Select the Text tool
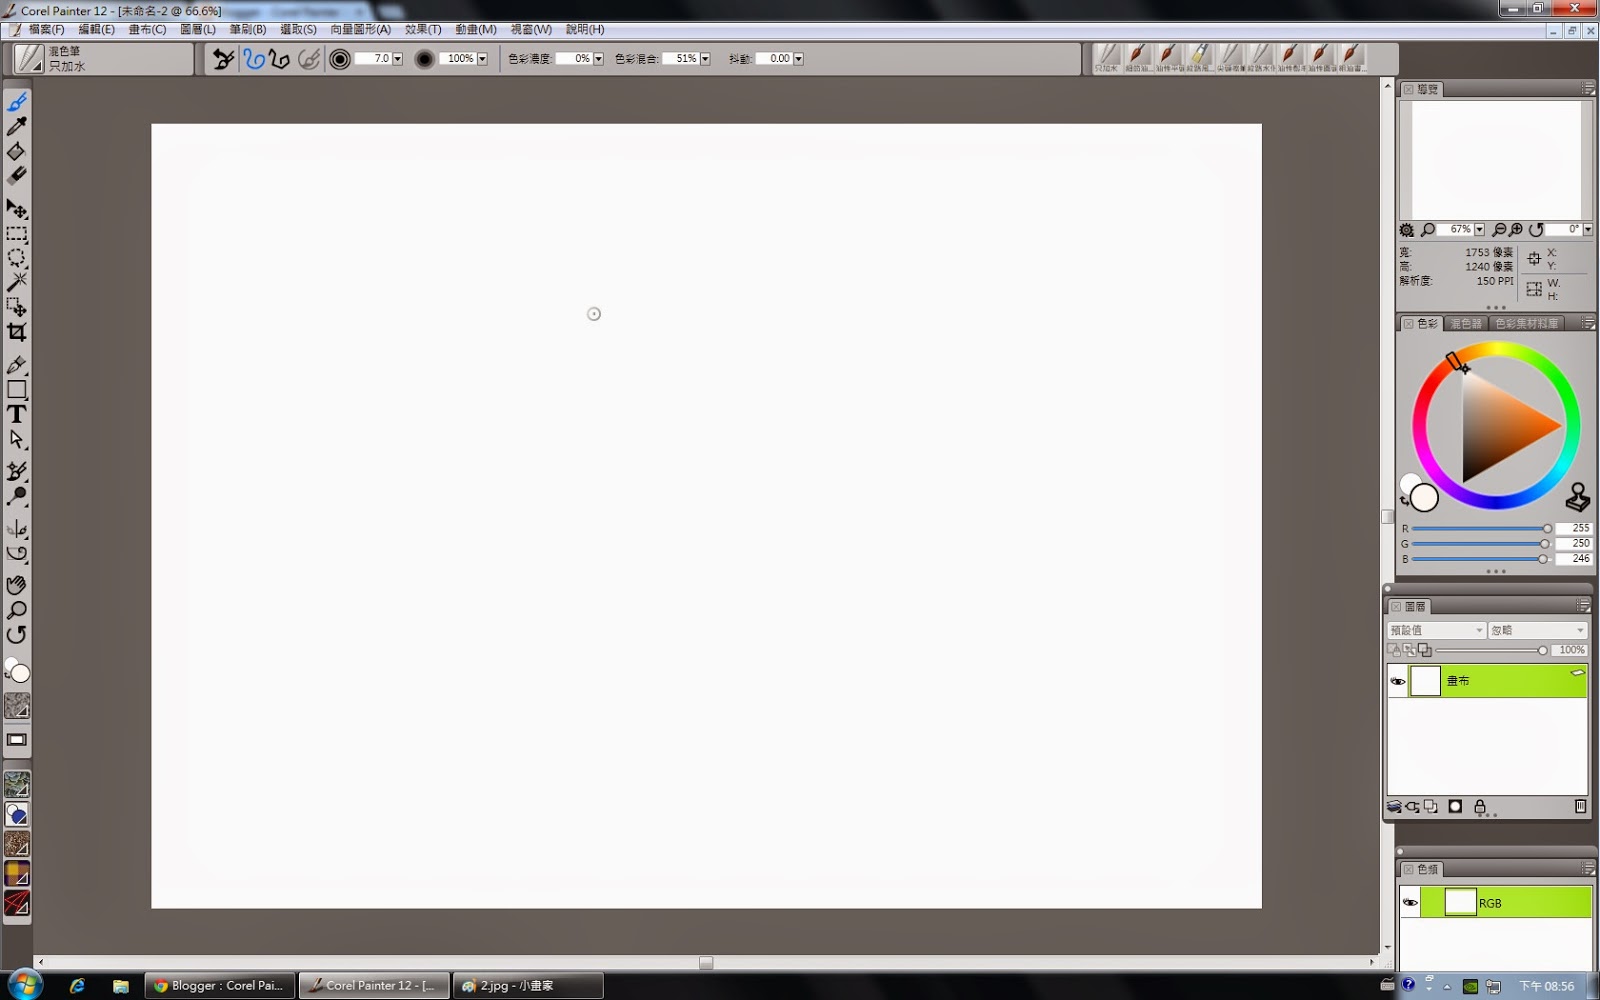Viewport: 1600px width, 1000px height. click(x=16, y=413)
